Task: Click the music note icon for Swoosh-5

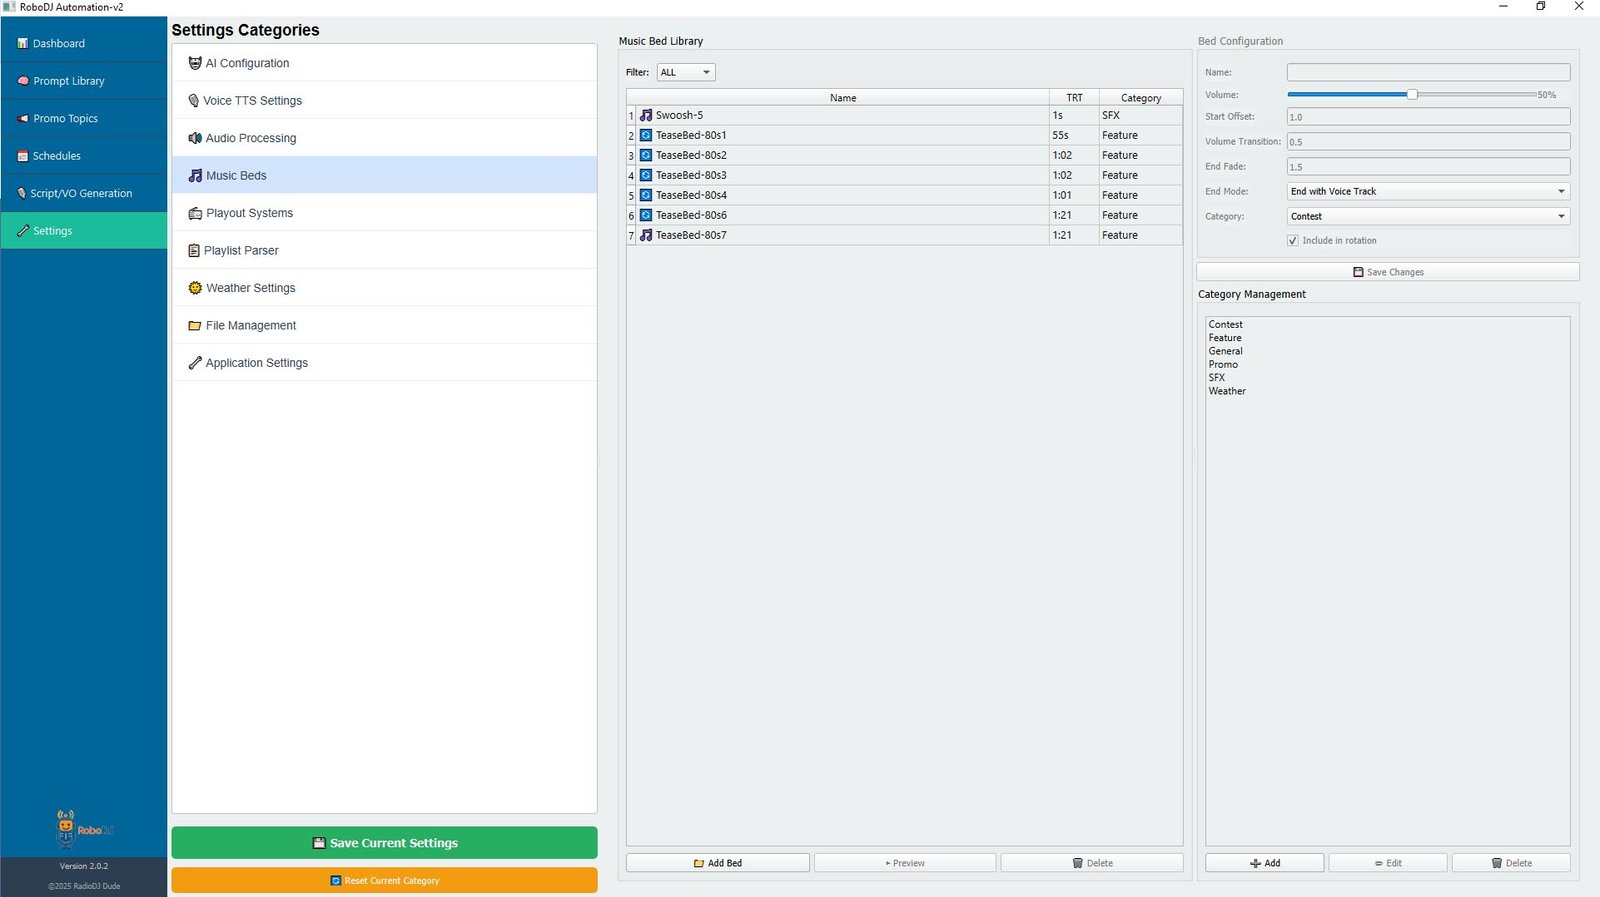Action: pos(646,115)
